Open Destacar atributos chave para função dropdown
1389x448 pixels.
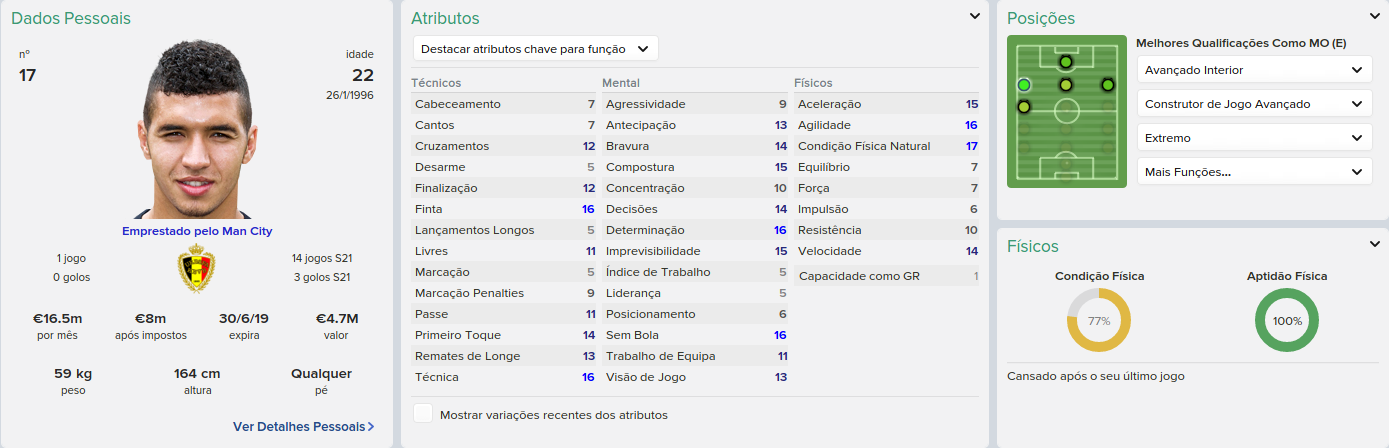click(535, 48)
